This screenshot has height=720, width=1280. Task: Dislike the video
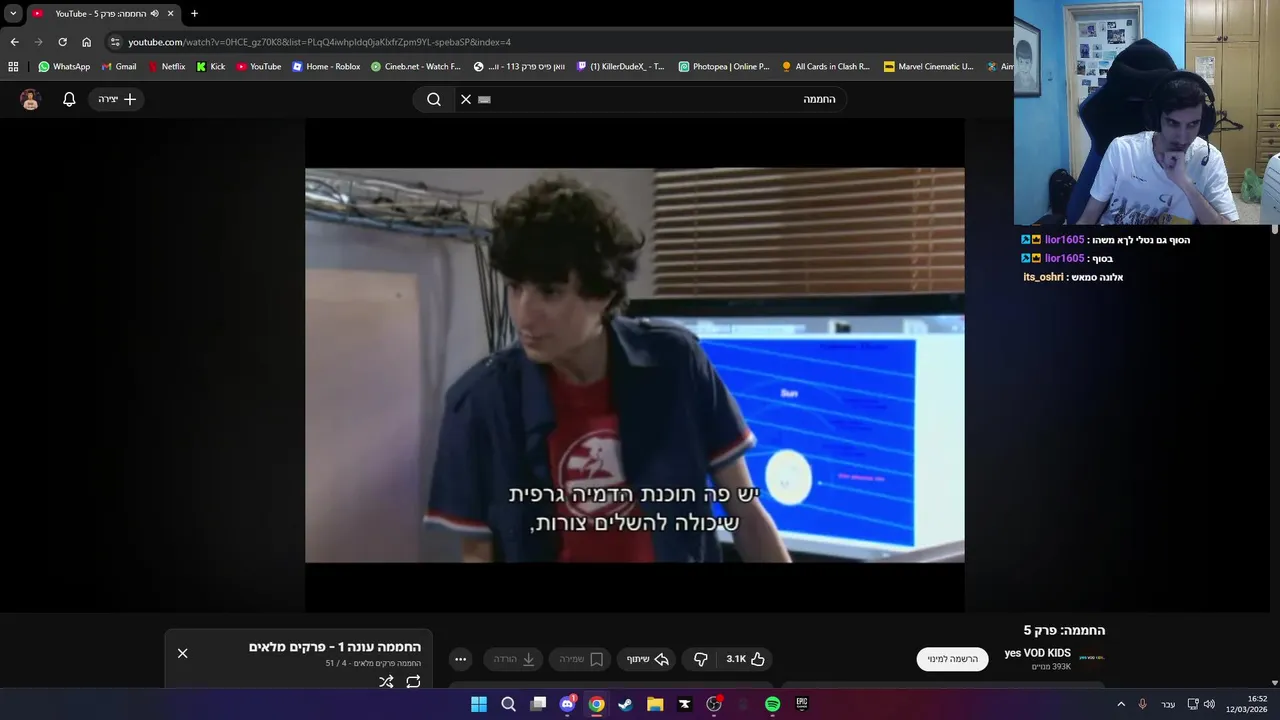[x=701, y=659]
